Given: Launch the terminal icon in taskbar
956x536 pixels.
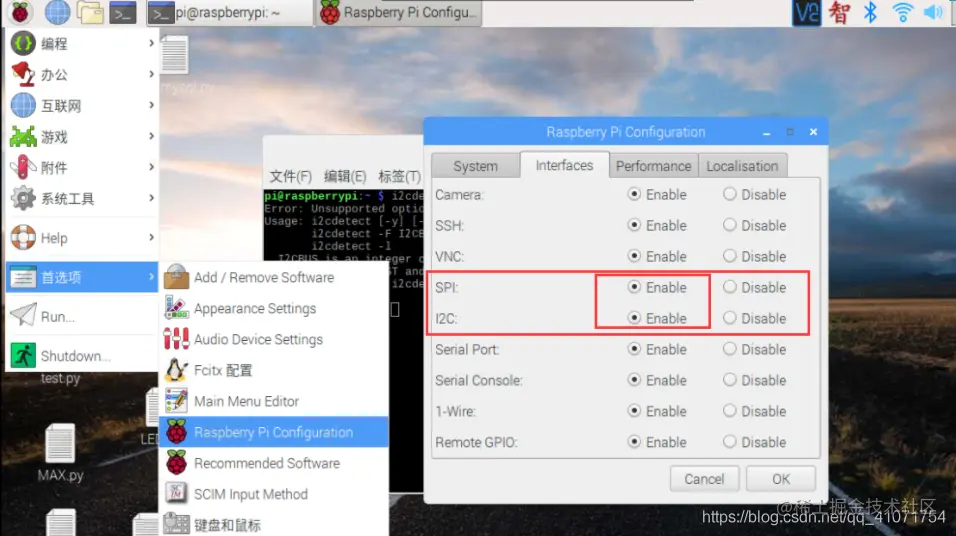Looking at the screenshot, I should [123, 13].
